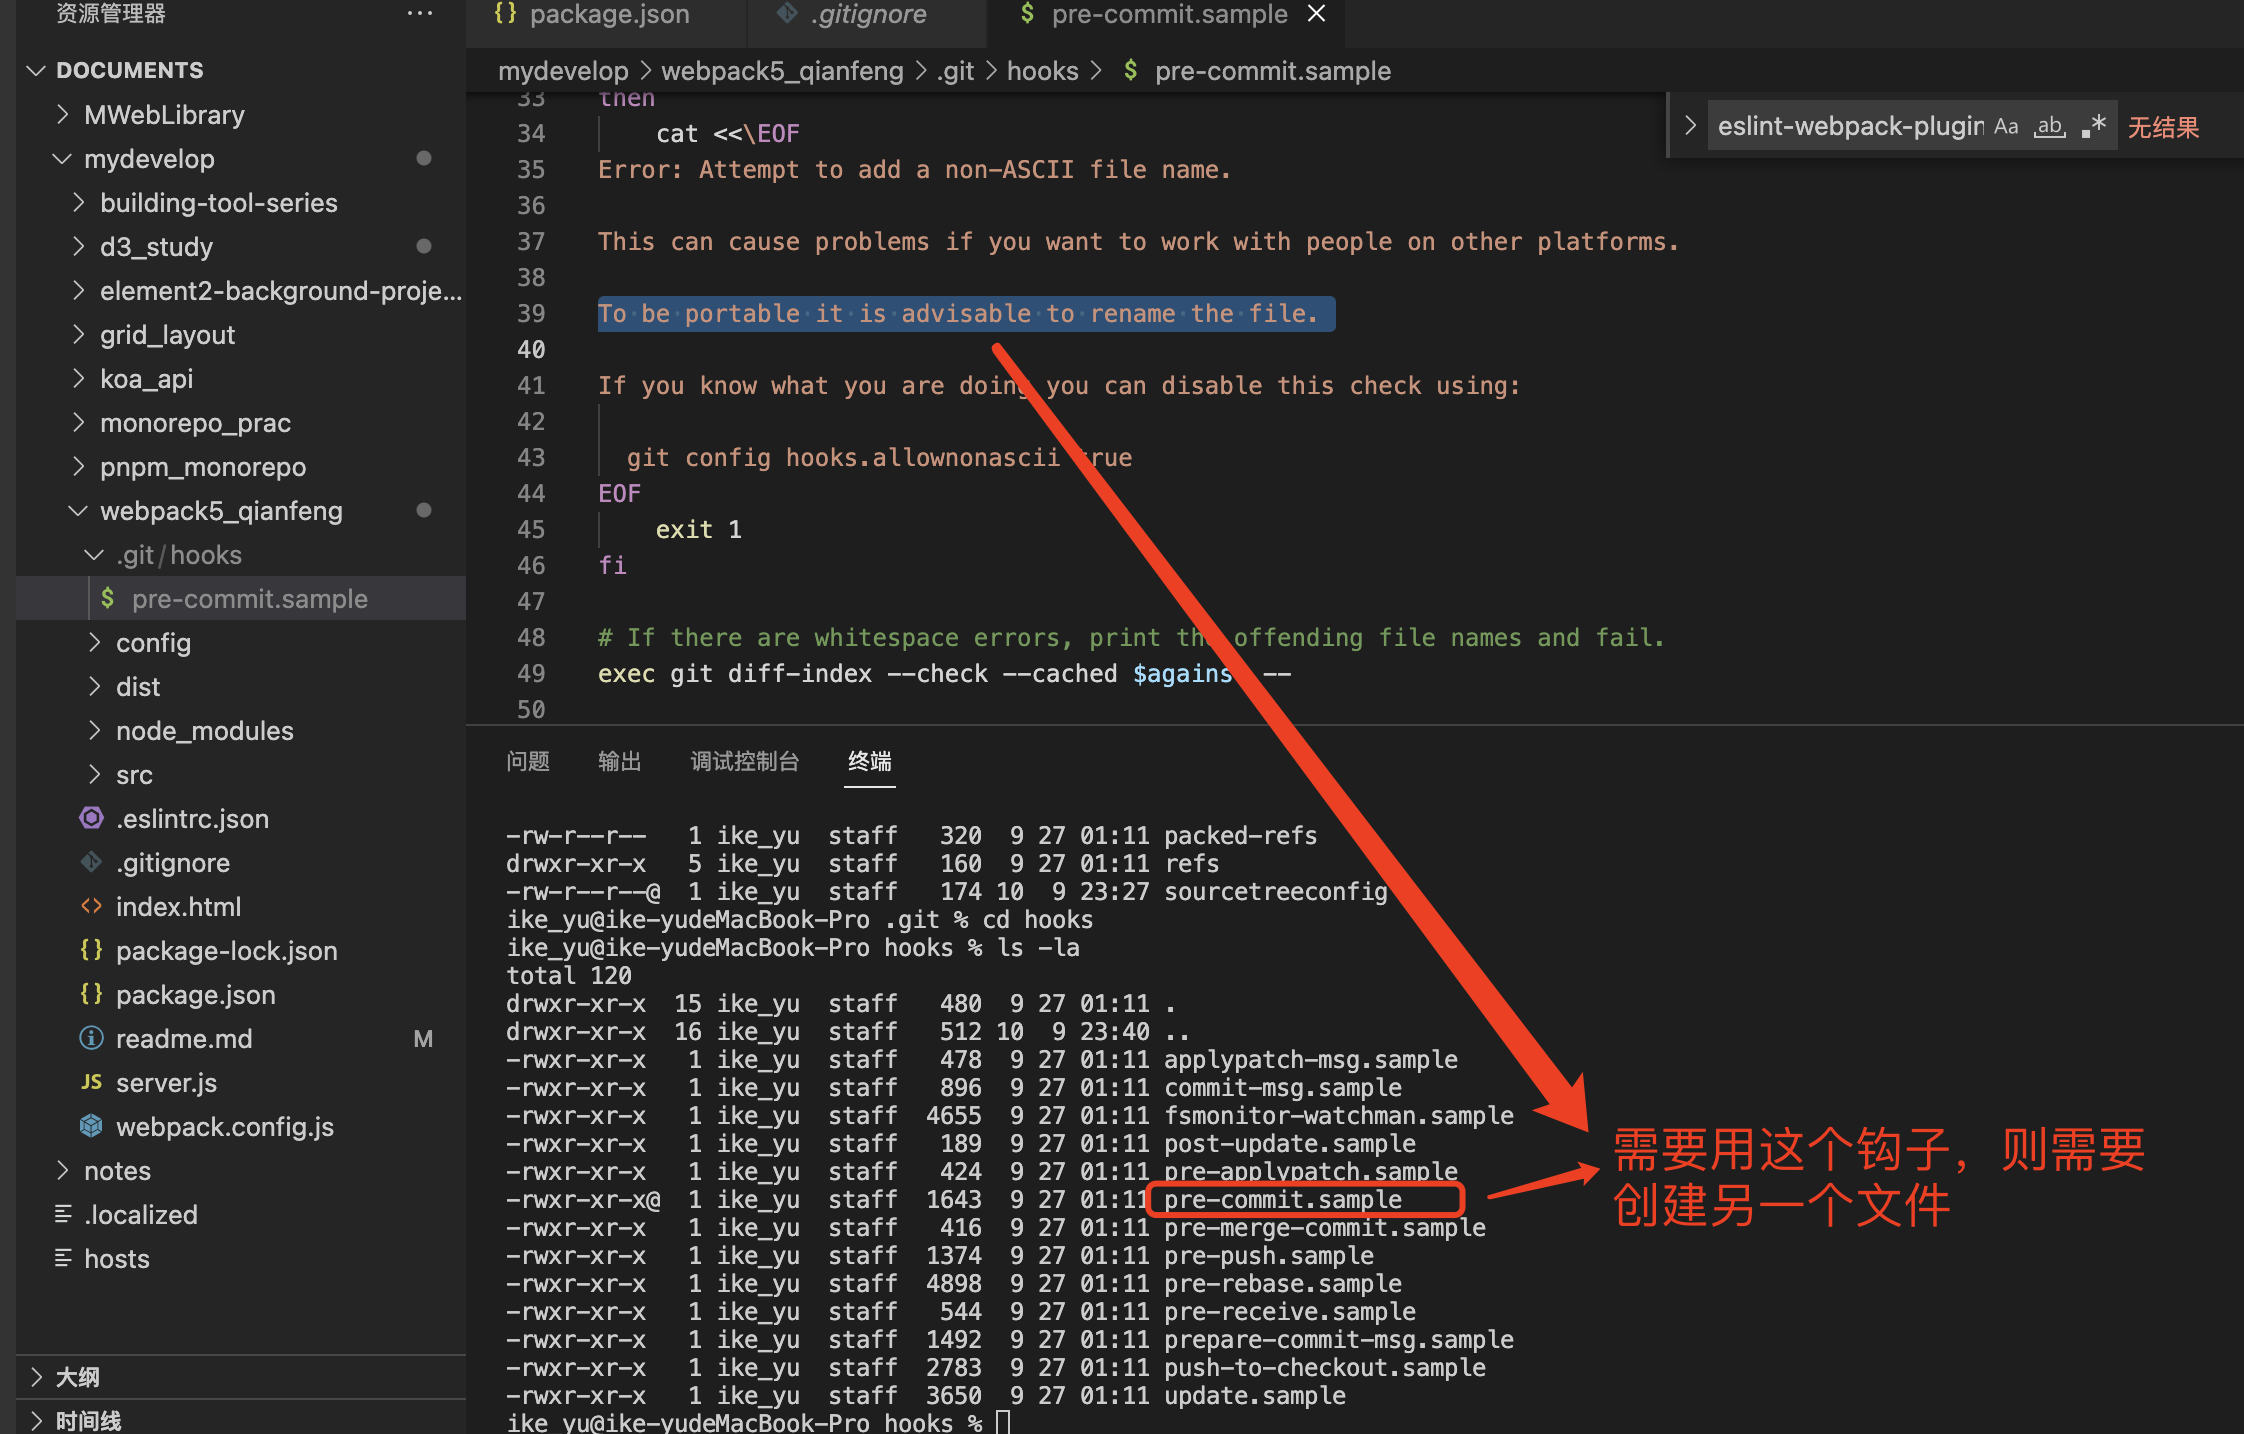Open the package.json editor tab
The width and height of the screenshot is (2244, 1434).
point(608,14)
